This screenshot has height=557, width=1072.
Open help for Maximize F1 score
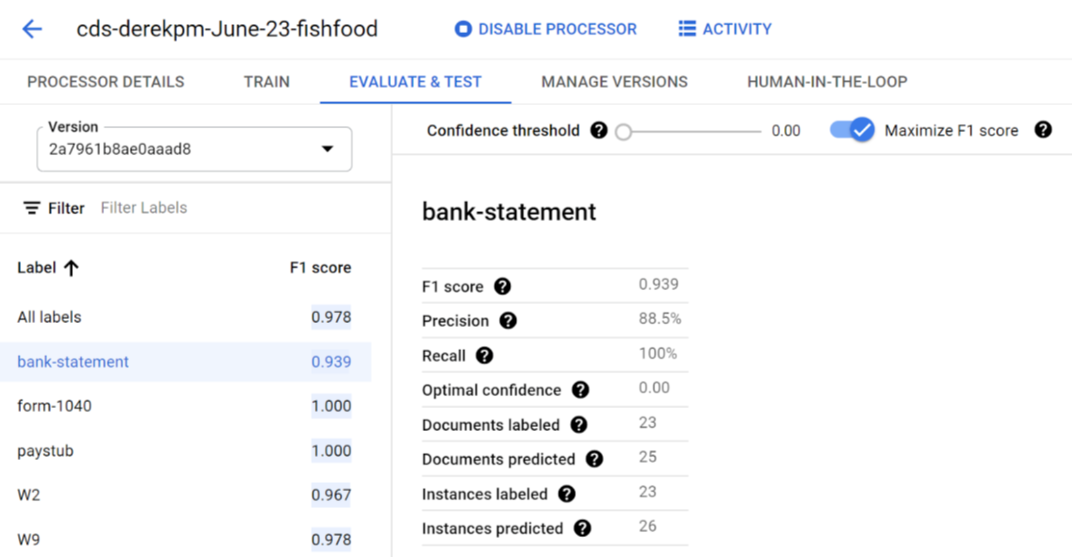coord(1043,129)
